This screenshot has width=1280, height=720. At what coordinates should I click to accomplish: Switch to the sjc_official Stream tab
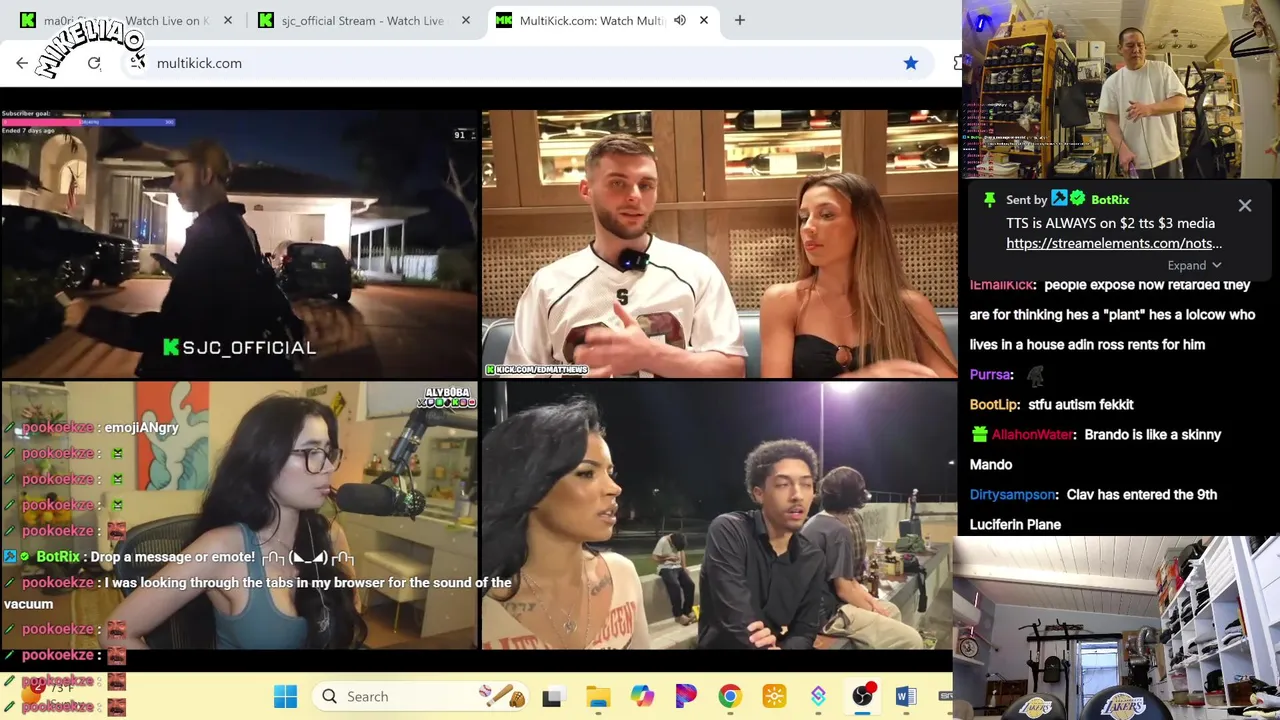[x=362, y=20]
